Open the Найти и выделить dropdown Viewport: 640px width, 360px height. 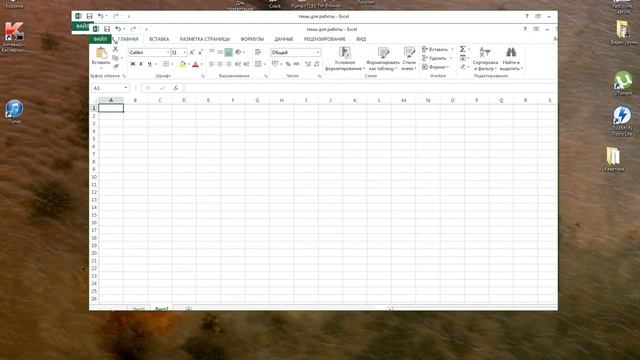coord(511,59)
